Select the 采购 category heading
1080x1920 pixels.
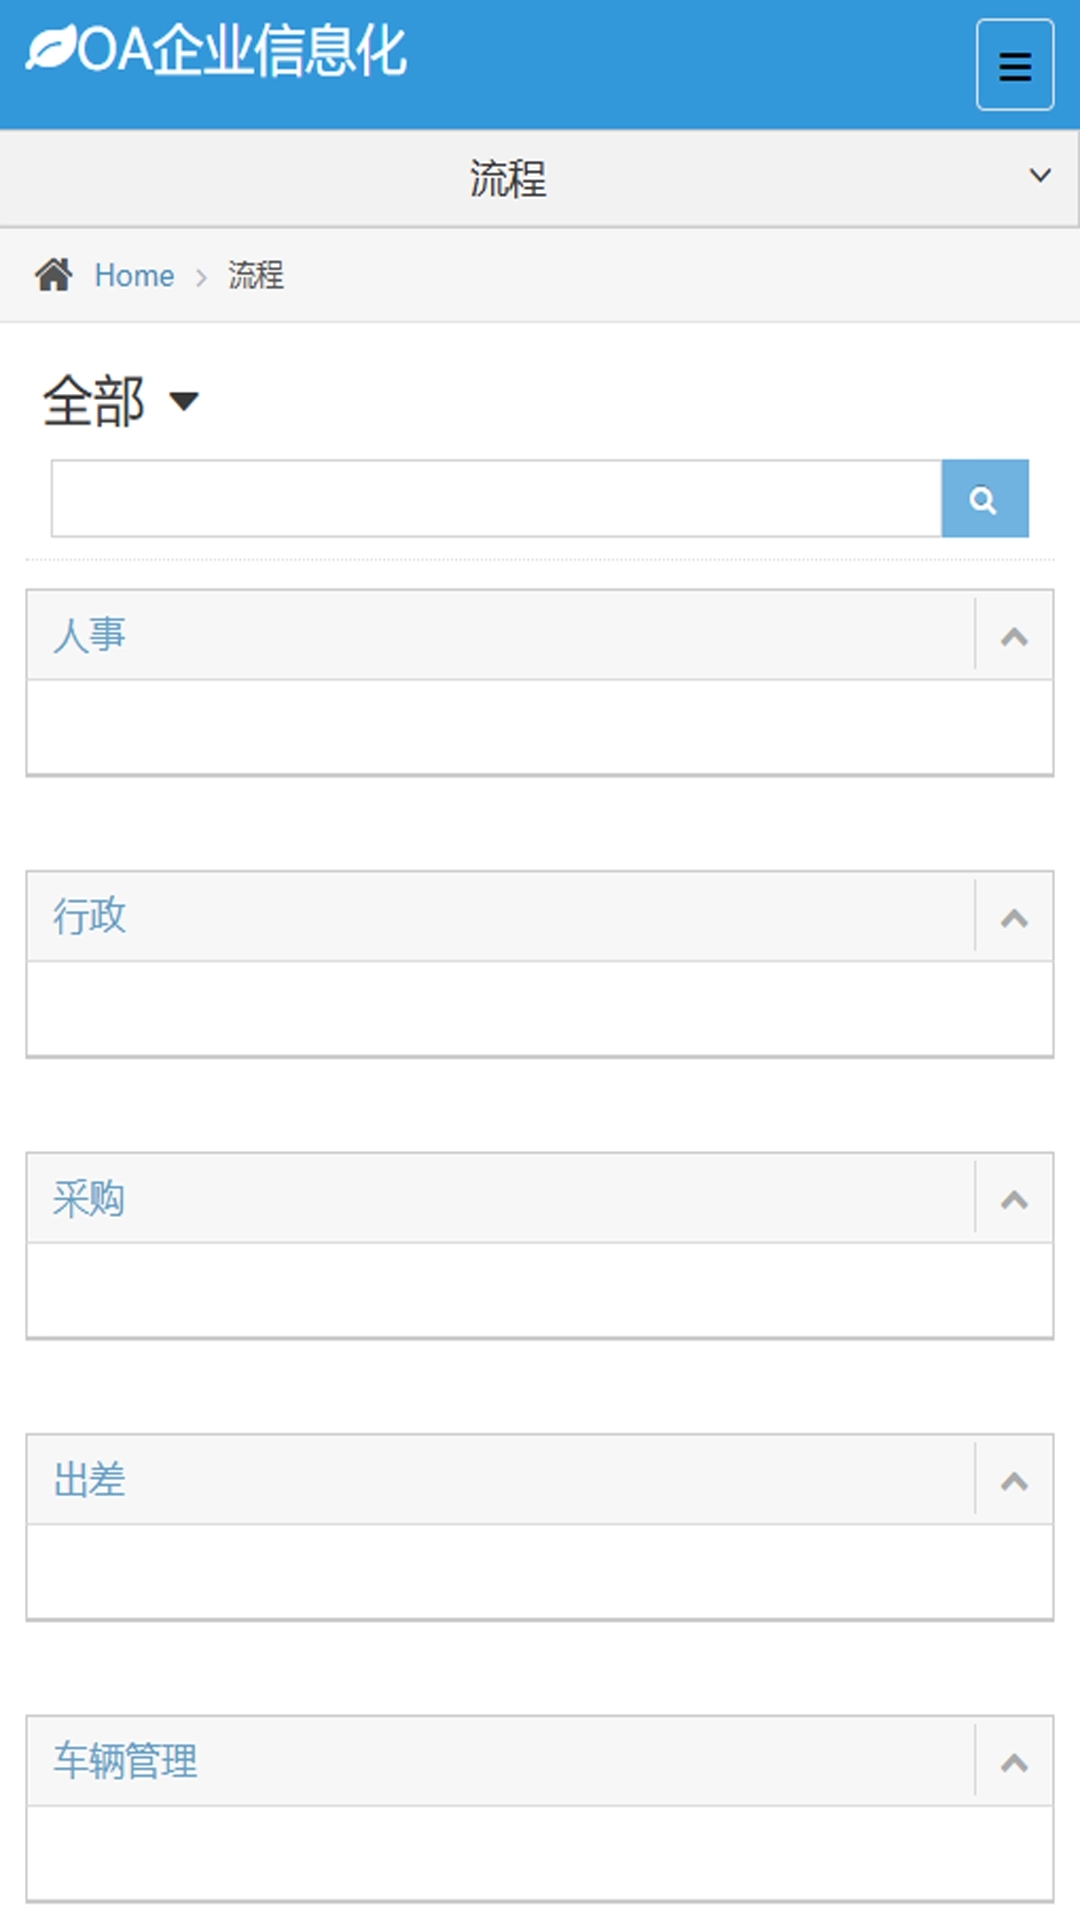89,1198
